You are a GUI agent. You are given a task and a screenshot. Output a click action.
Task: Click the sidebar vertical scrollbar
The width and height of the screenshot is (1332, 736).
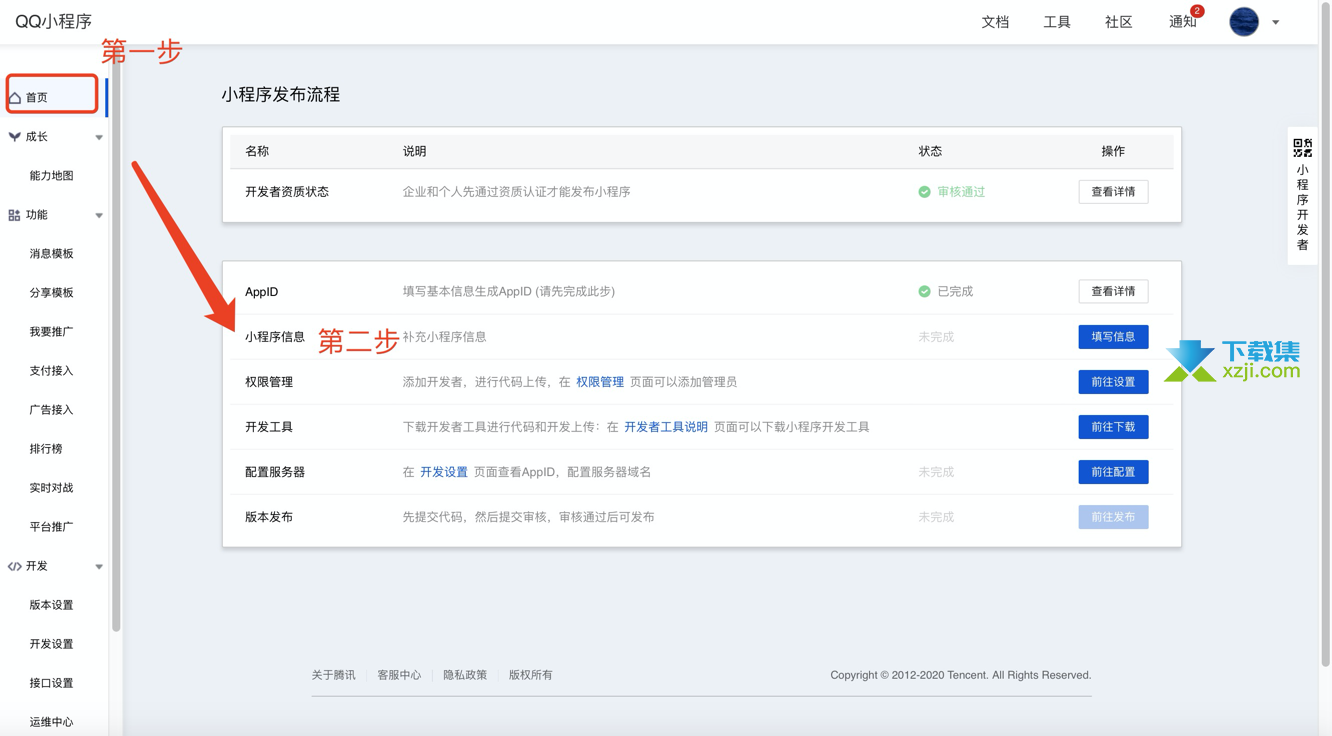pyautogui.click(x=116, y=340)
